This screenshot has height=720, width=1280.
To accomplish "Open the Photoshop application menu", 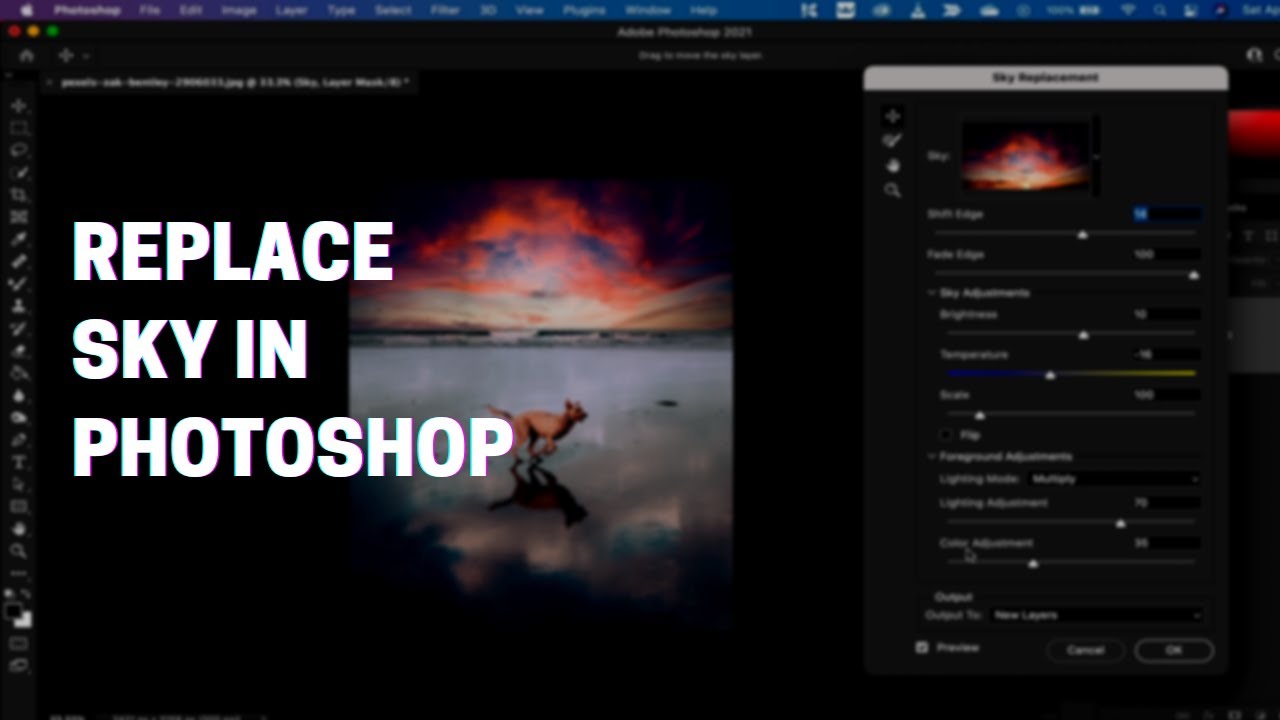I will pyautogui.click(x=87, y=10).
